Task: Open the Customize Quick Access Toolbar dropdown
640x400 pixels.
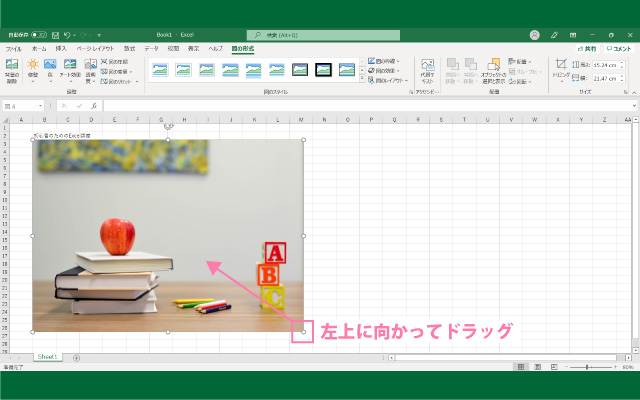Action: tap(99, 35)
